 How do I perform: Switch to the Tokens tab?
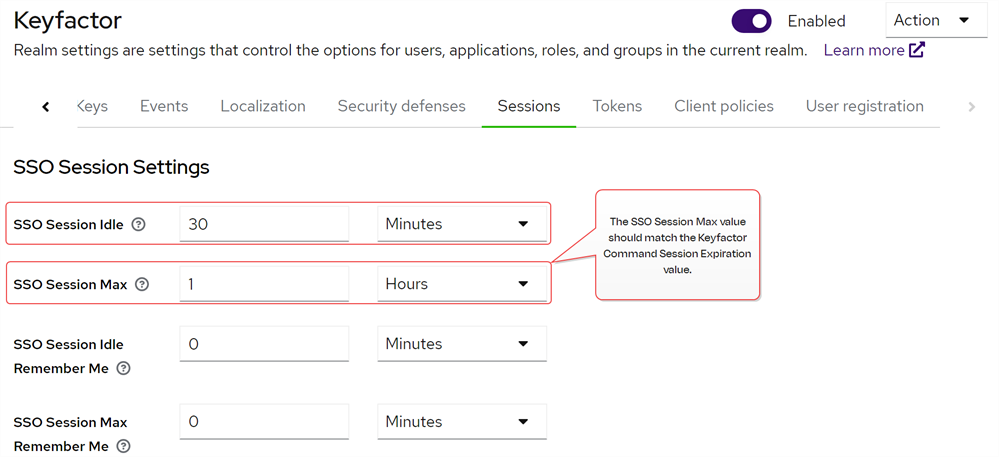(x=617, y=106)
